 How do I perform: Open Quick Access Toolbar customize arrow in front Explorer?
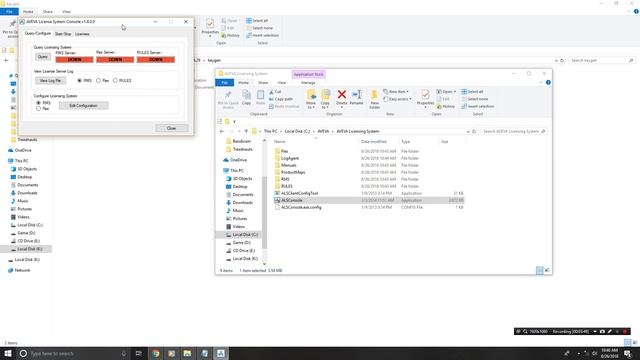coord(234,121)
